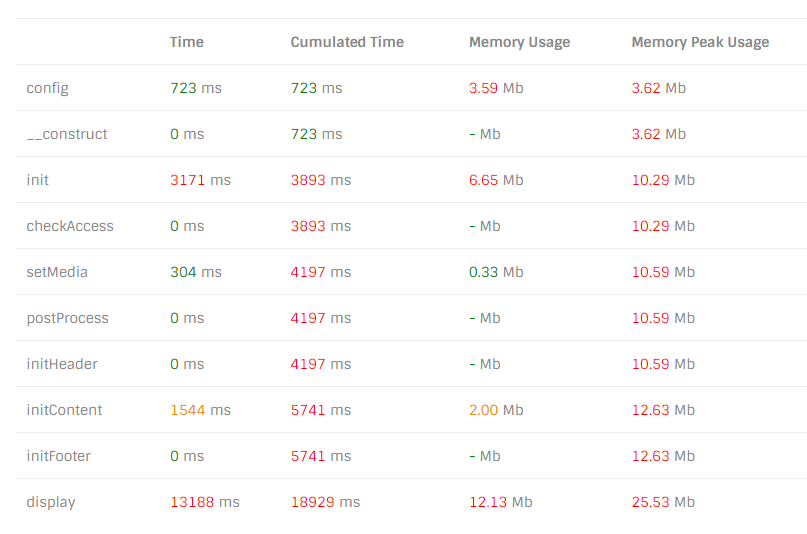This screenshot has height=534, width=807.
Task: Click the 12.13 Mb memory usage value
Action: point(500,502)
